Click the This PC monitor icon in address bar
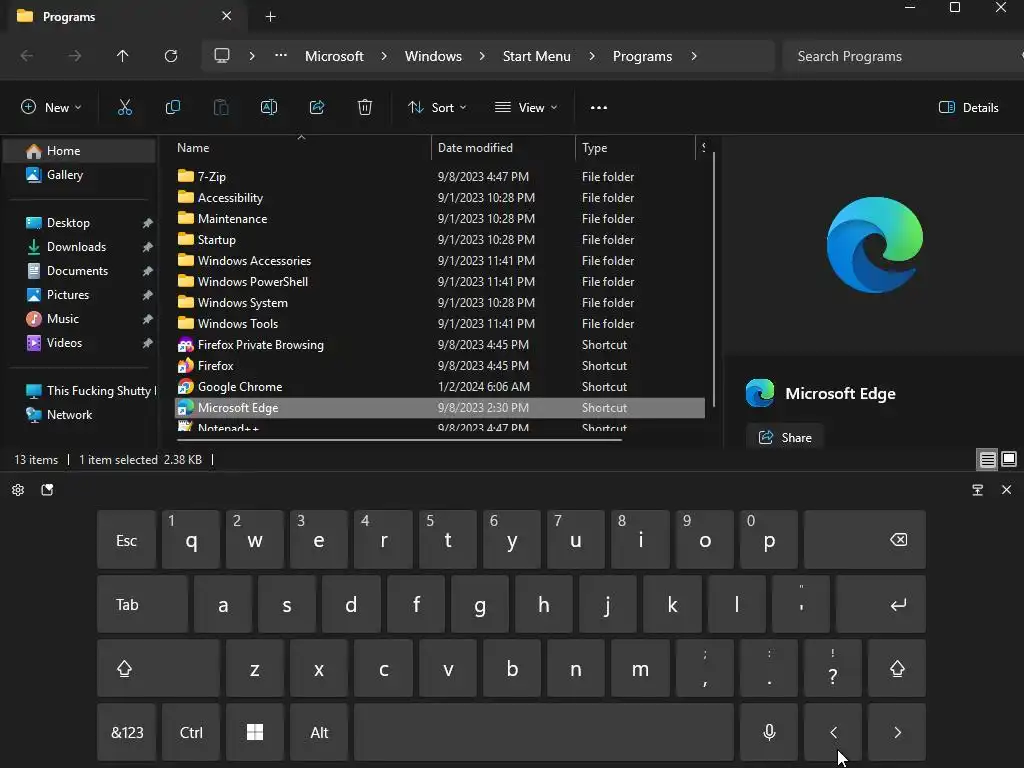This screenshot has width=1024, height=768. tap(222, 56)
